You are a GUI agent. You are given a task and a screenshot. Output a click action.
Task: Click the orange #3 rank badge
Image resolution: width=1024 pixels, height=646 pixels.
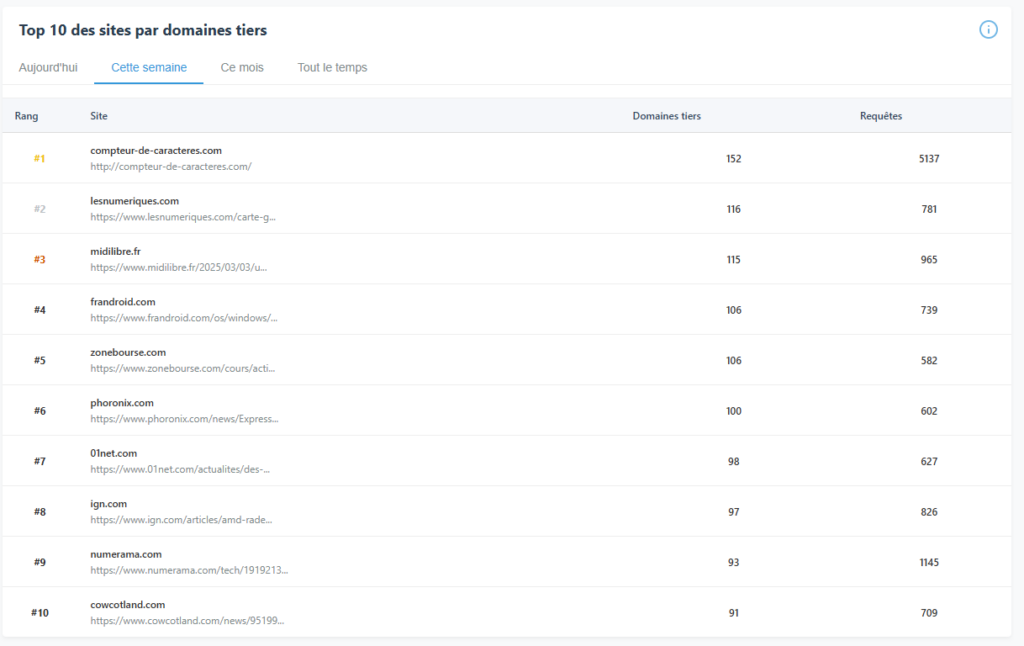pyautogui.click(x=40, y=259)
